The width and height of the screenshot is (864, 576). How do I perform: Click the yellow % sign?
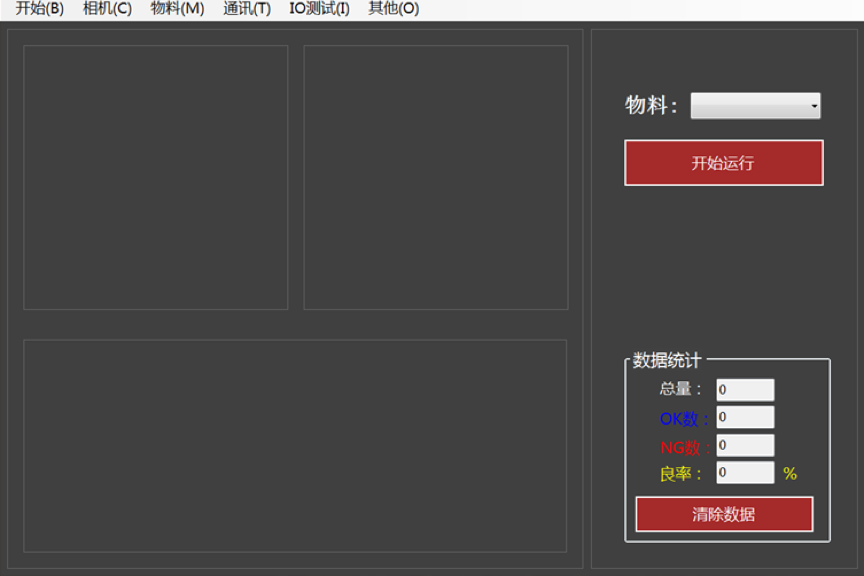(790, 473)
